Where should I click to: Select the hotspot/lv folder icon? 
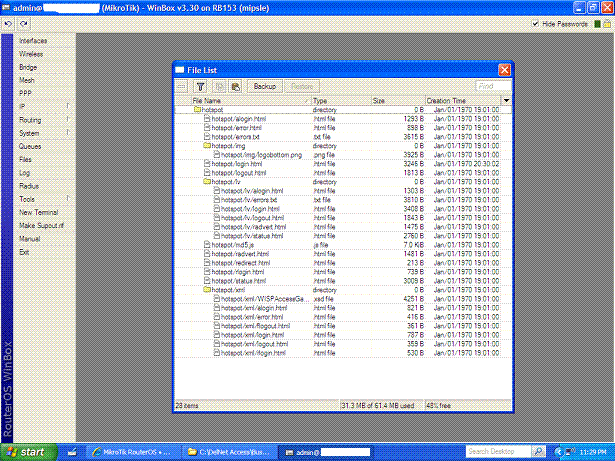click(207, 182)
